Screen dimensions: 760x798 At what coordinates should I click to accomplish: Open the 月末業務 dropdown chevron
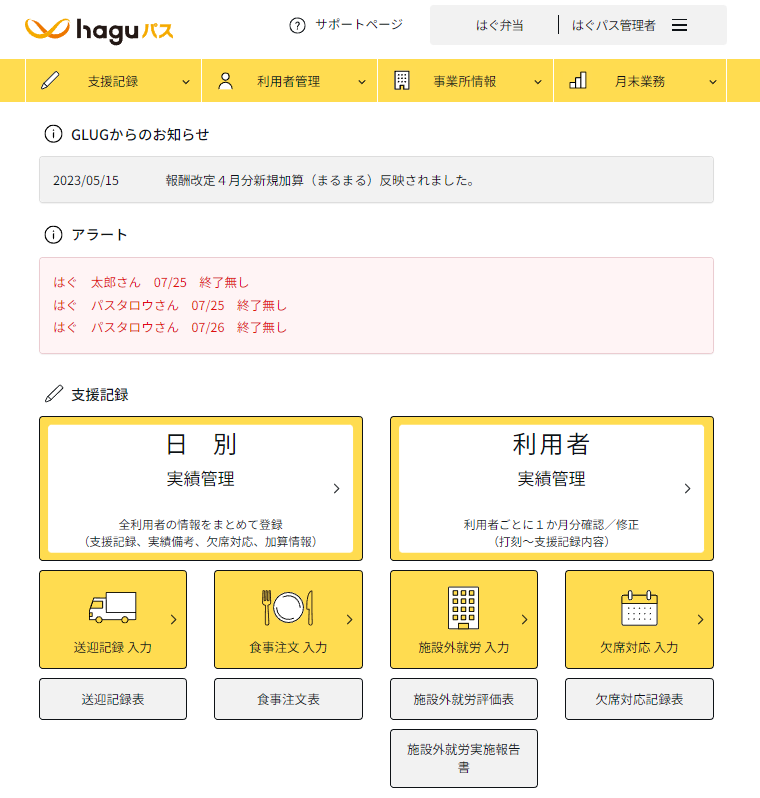713,82
